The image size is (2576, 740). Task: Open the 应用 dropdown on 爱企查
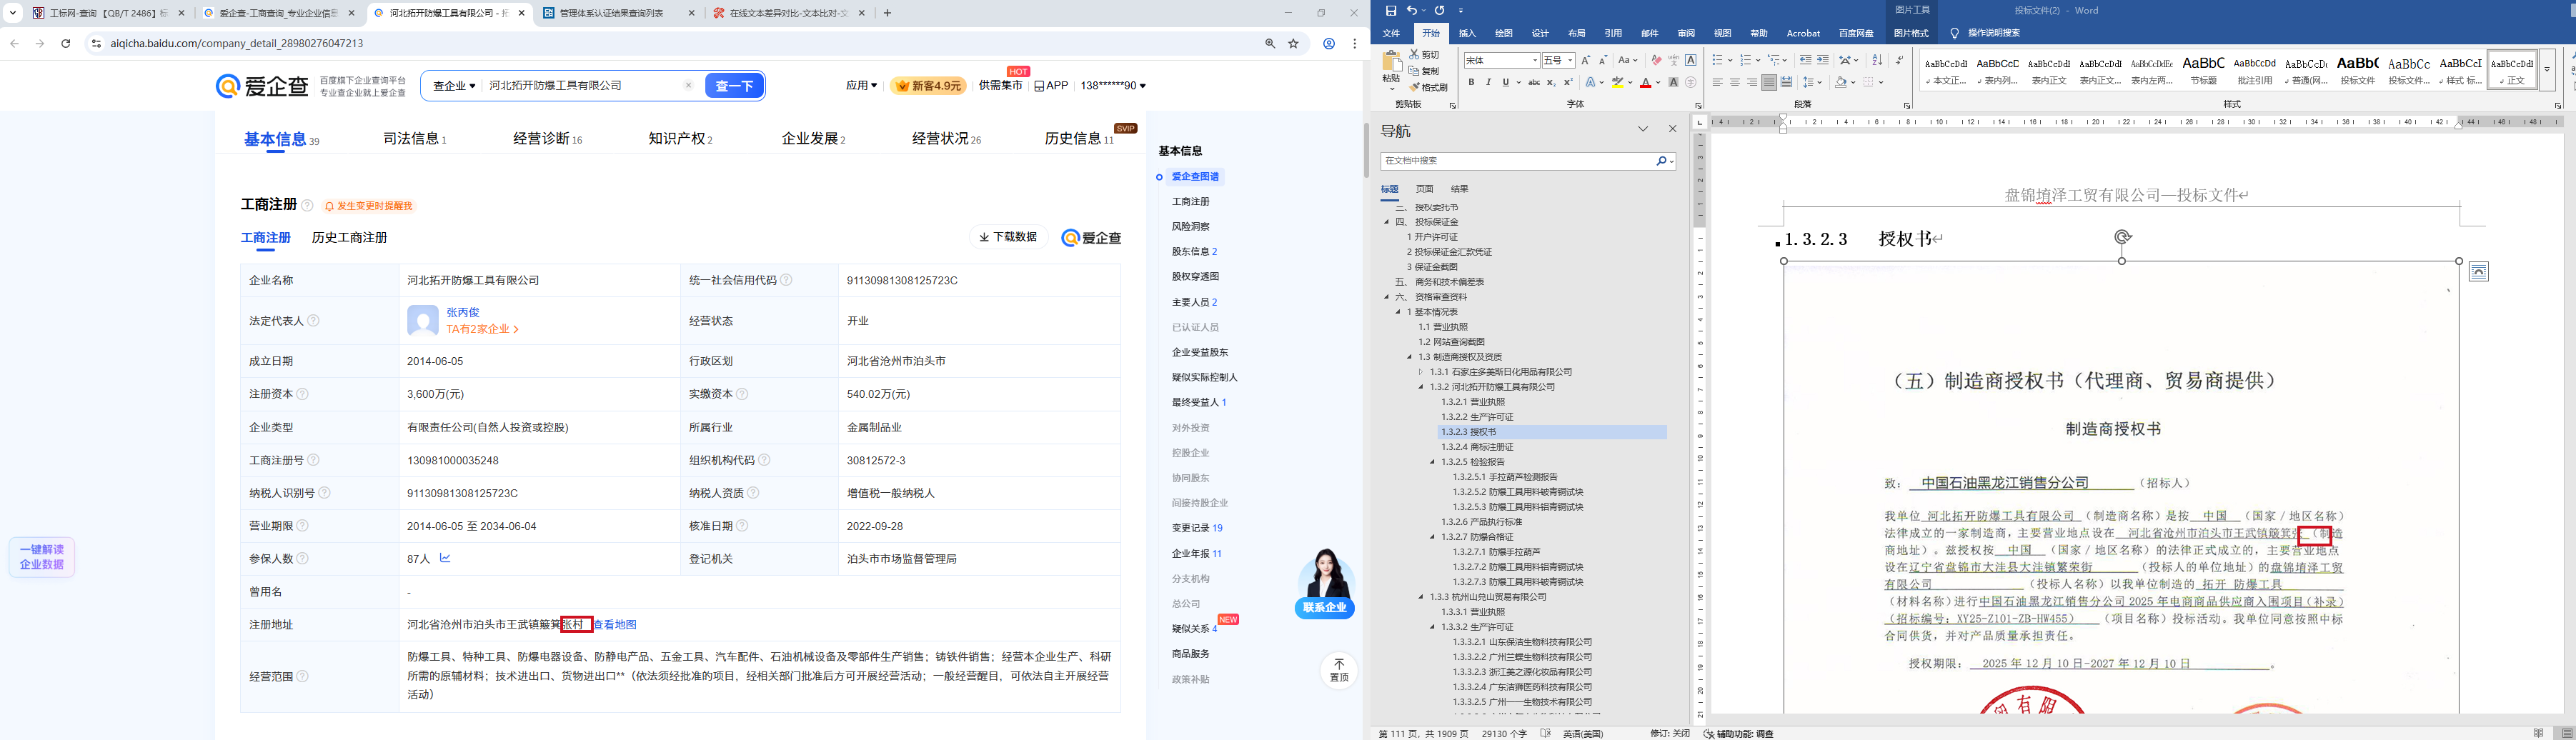click(861, 86)
